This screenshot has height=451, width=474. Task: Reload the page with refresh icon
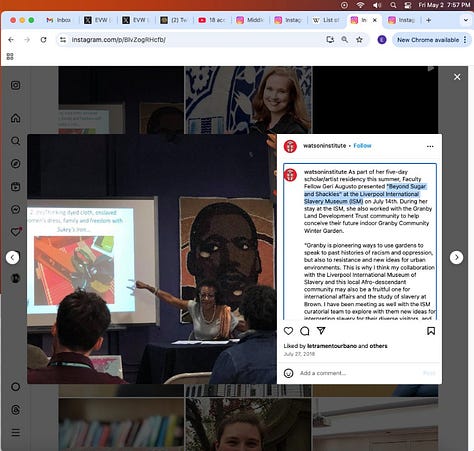click(43, 40)
